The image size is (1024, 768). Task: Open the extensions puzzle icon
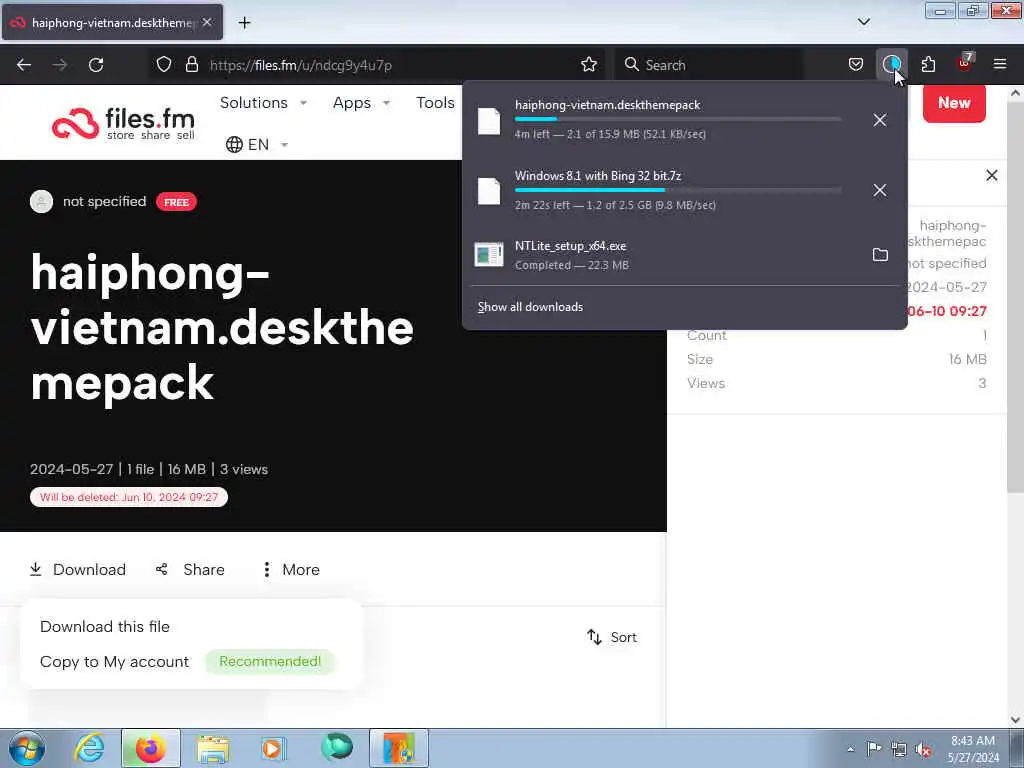[928, 65]
